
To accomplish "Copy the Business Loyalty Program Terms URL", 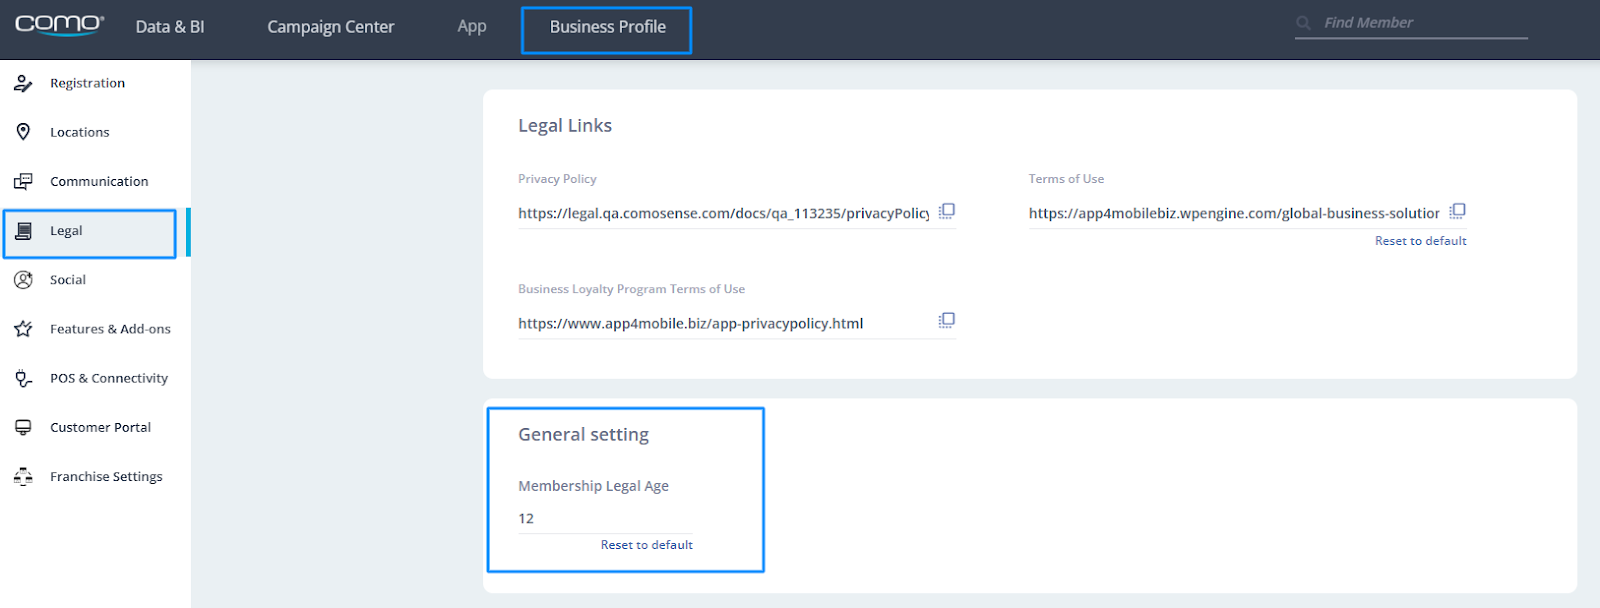I will tap(946, 320).
